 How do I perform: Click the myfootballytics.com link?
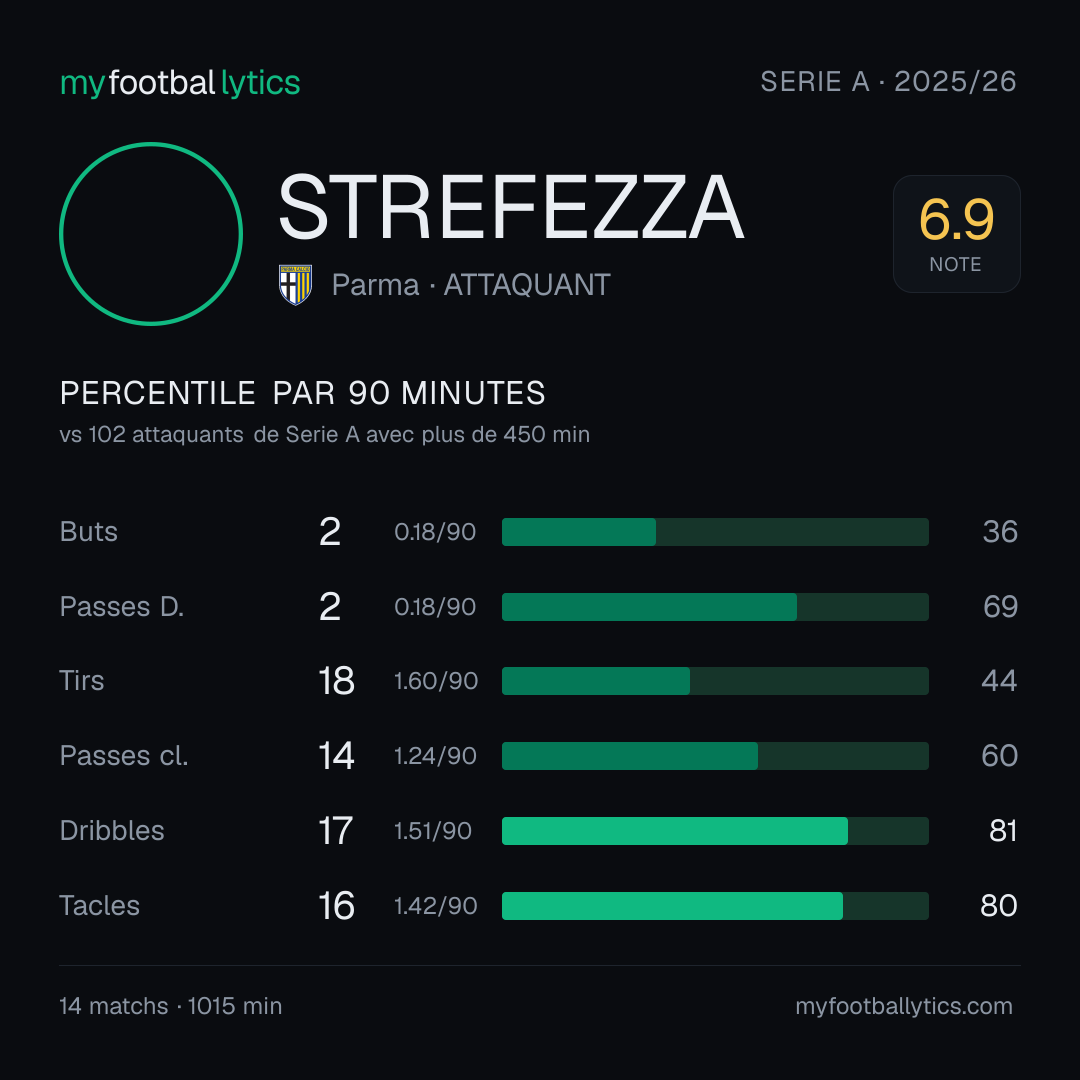[904, 1006]
